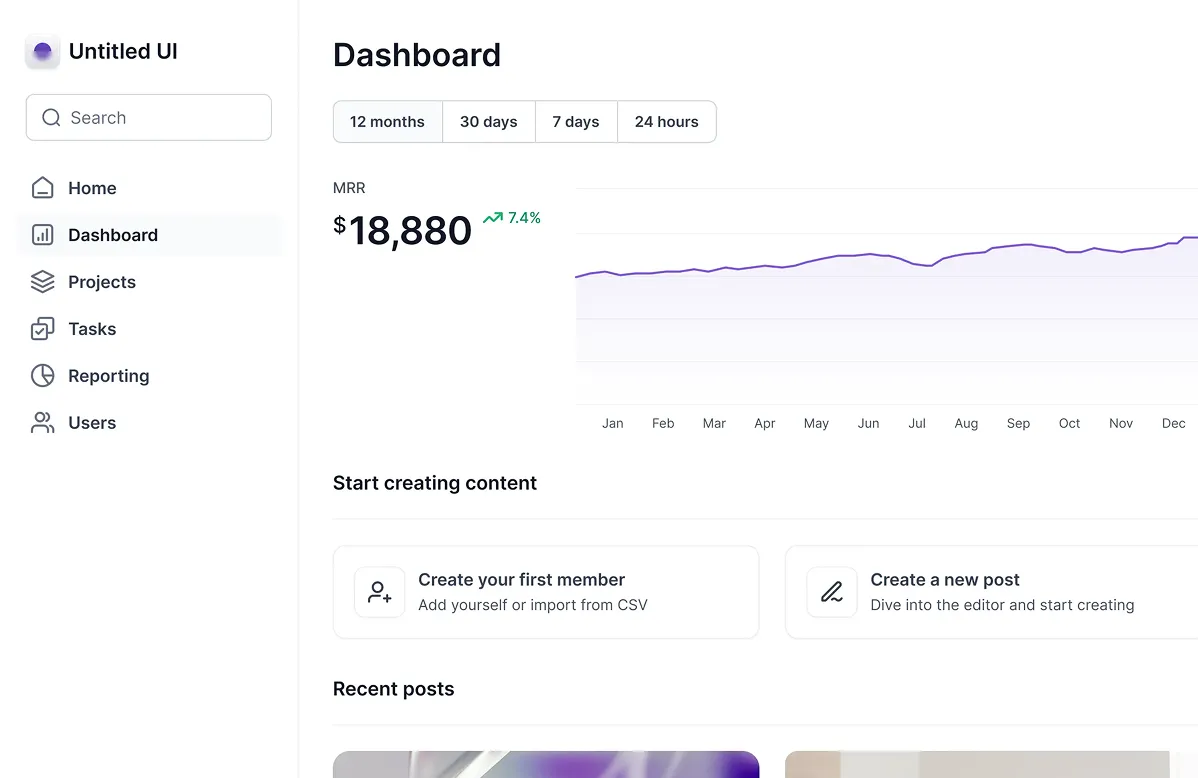Screen dimensions: 1198x778
Task: Click the Dec label on chart axis
Action: 1174,423
